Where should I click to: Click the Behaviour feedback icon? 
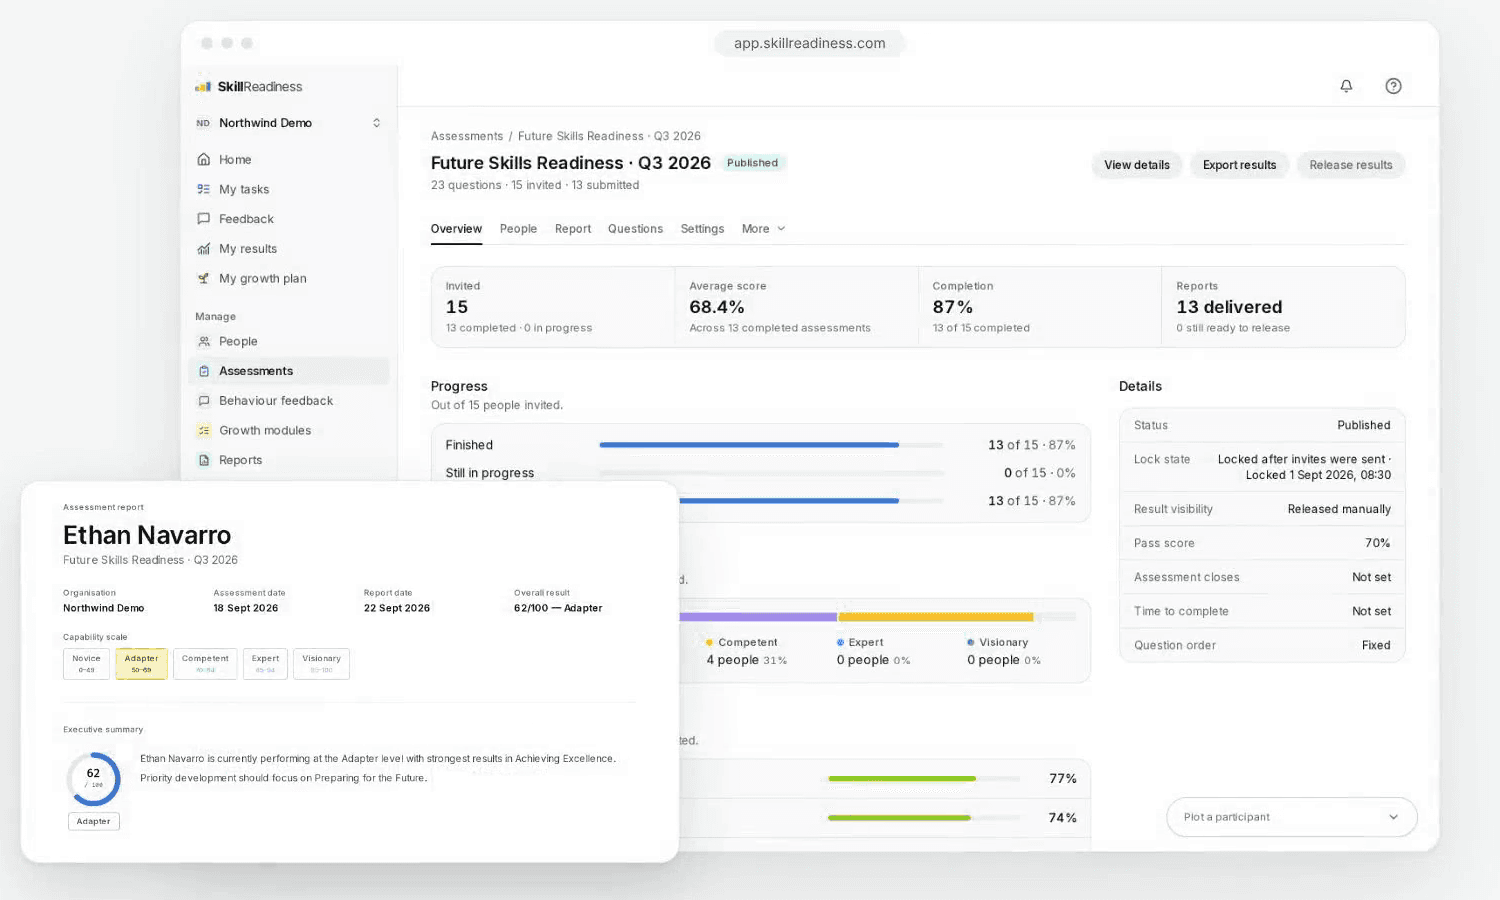pos(204,401)
